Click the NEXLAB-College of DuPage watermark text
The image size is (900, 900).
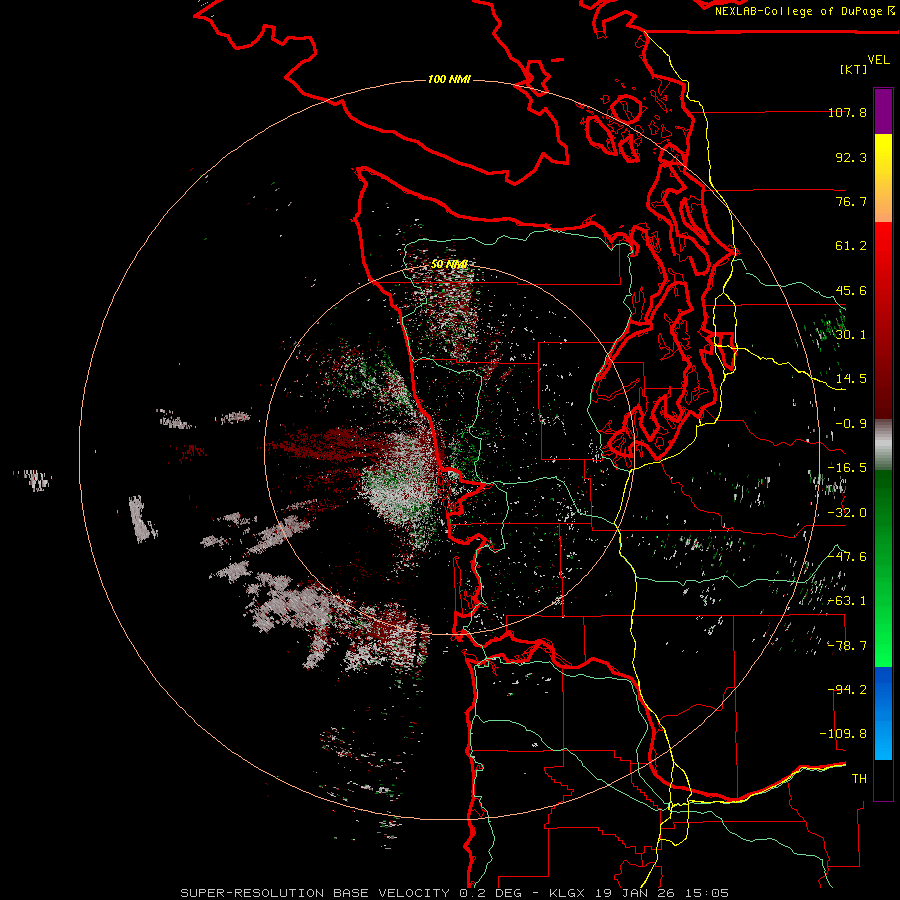[x=804, y=11]
